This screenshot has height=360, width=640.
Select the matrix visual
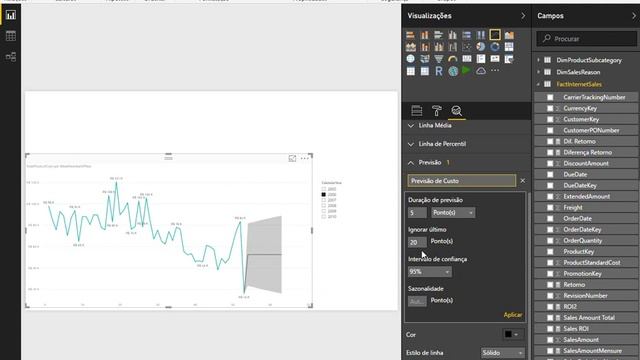pos(425,71)
